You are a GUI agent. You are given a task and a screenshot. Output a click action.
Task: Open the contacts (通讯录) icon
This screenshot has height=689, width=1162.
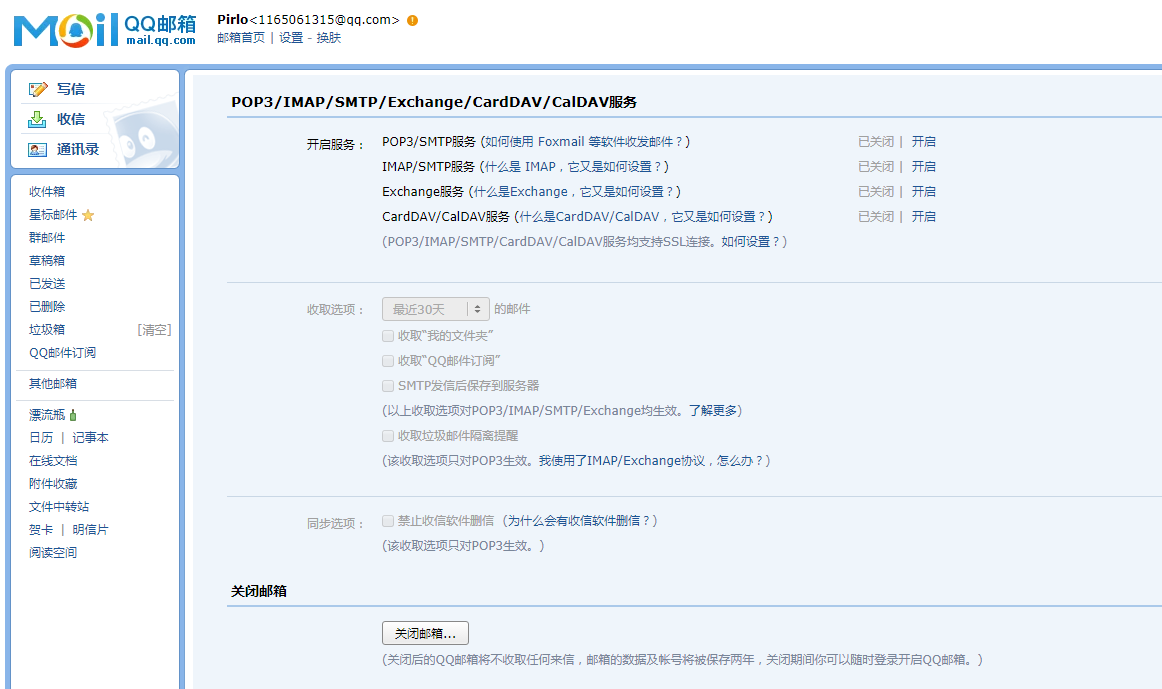point(38,149)
